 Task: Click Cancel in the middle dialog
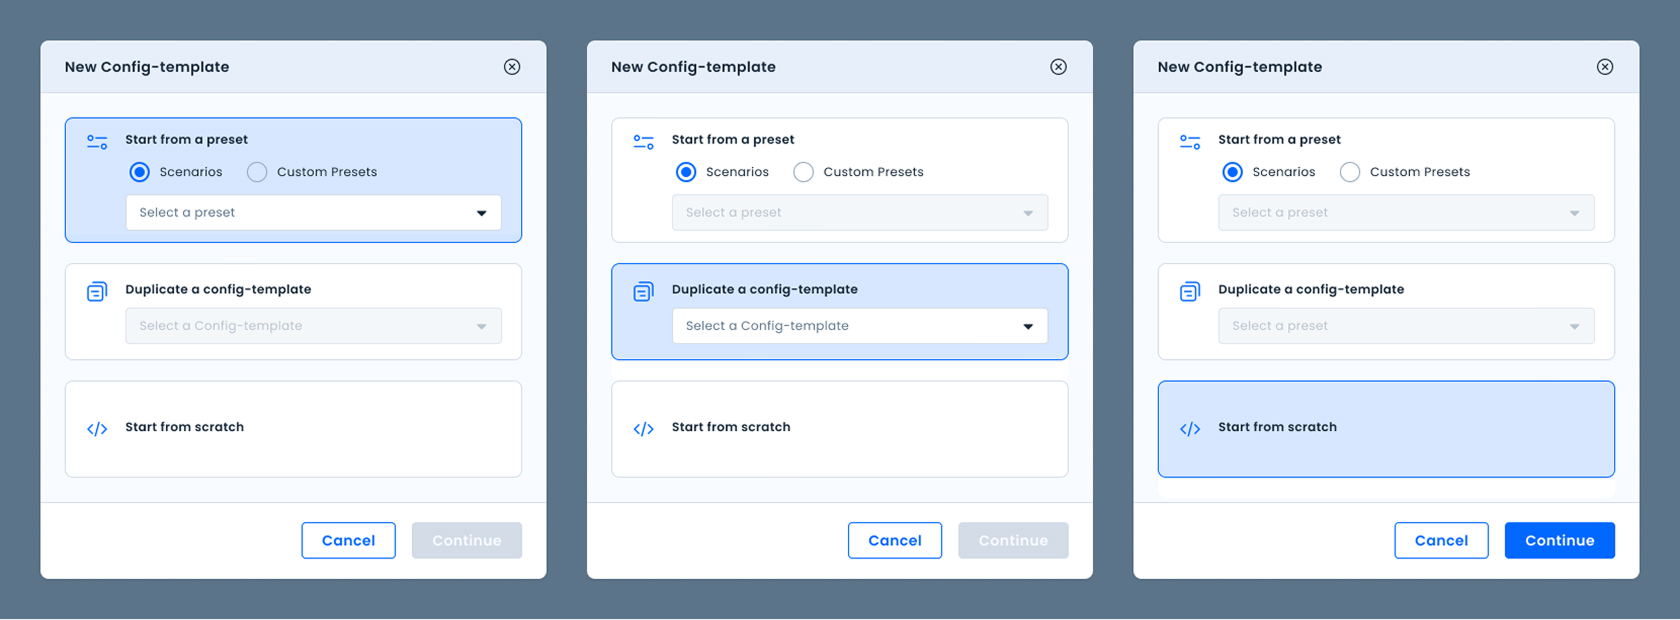point(895,540)
